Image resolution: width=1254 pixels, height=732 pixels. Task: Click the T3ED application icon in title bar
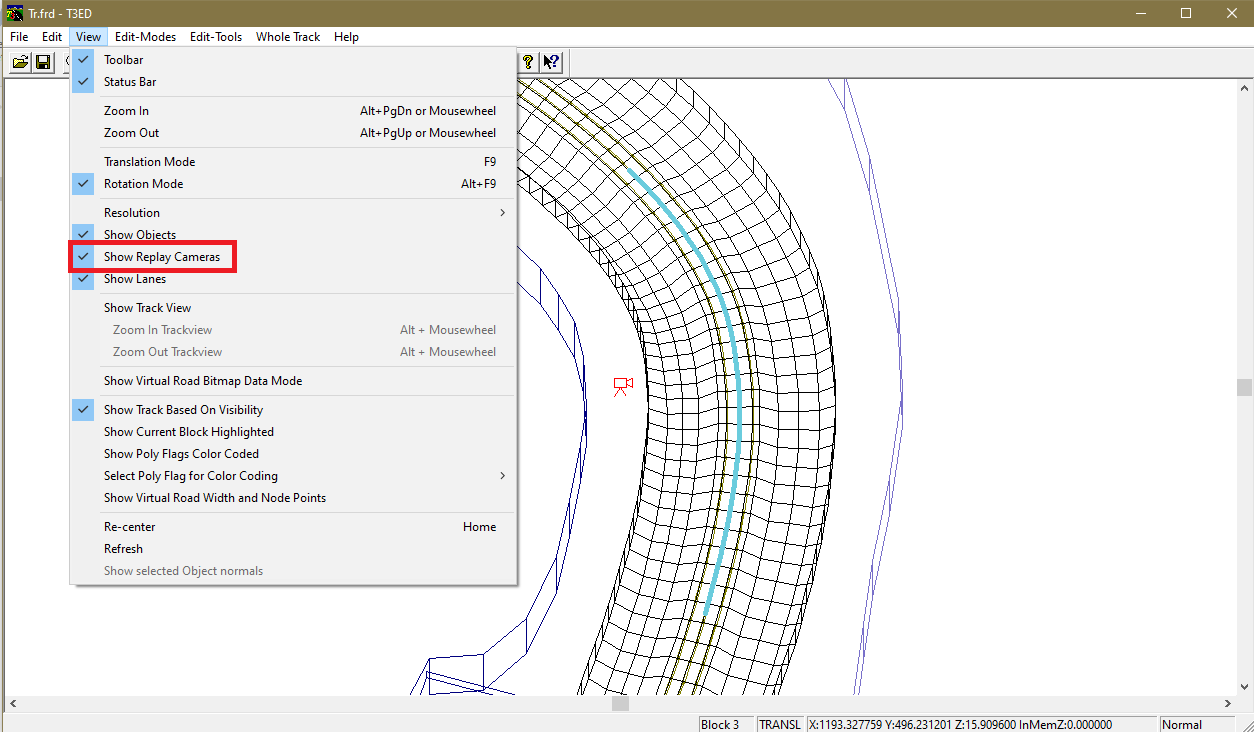[14, 13]
